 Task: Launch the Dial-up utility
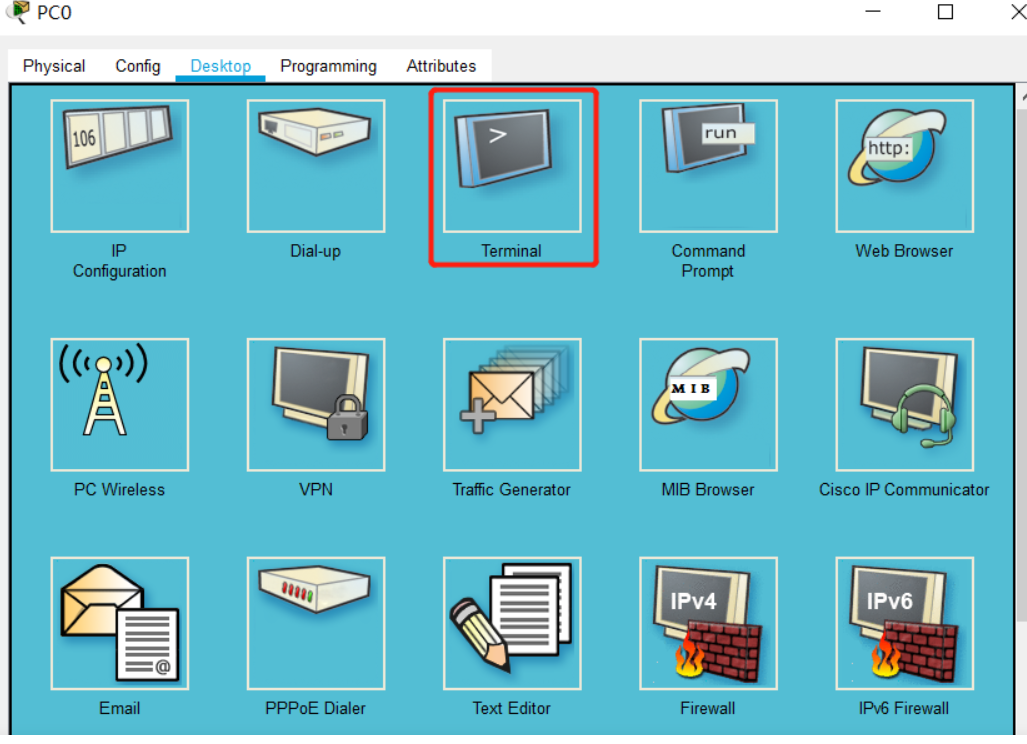316,166
